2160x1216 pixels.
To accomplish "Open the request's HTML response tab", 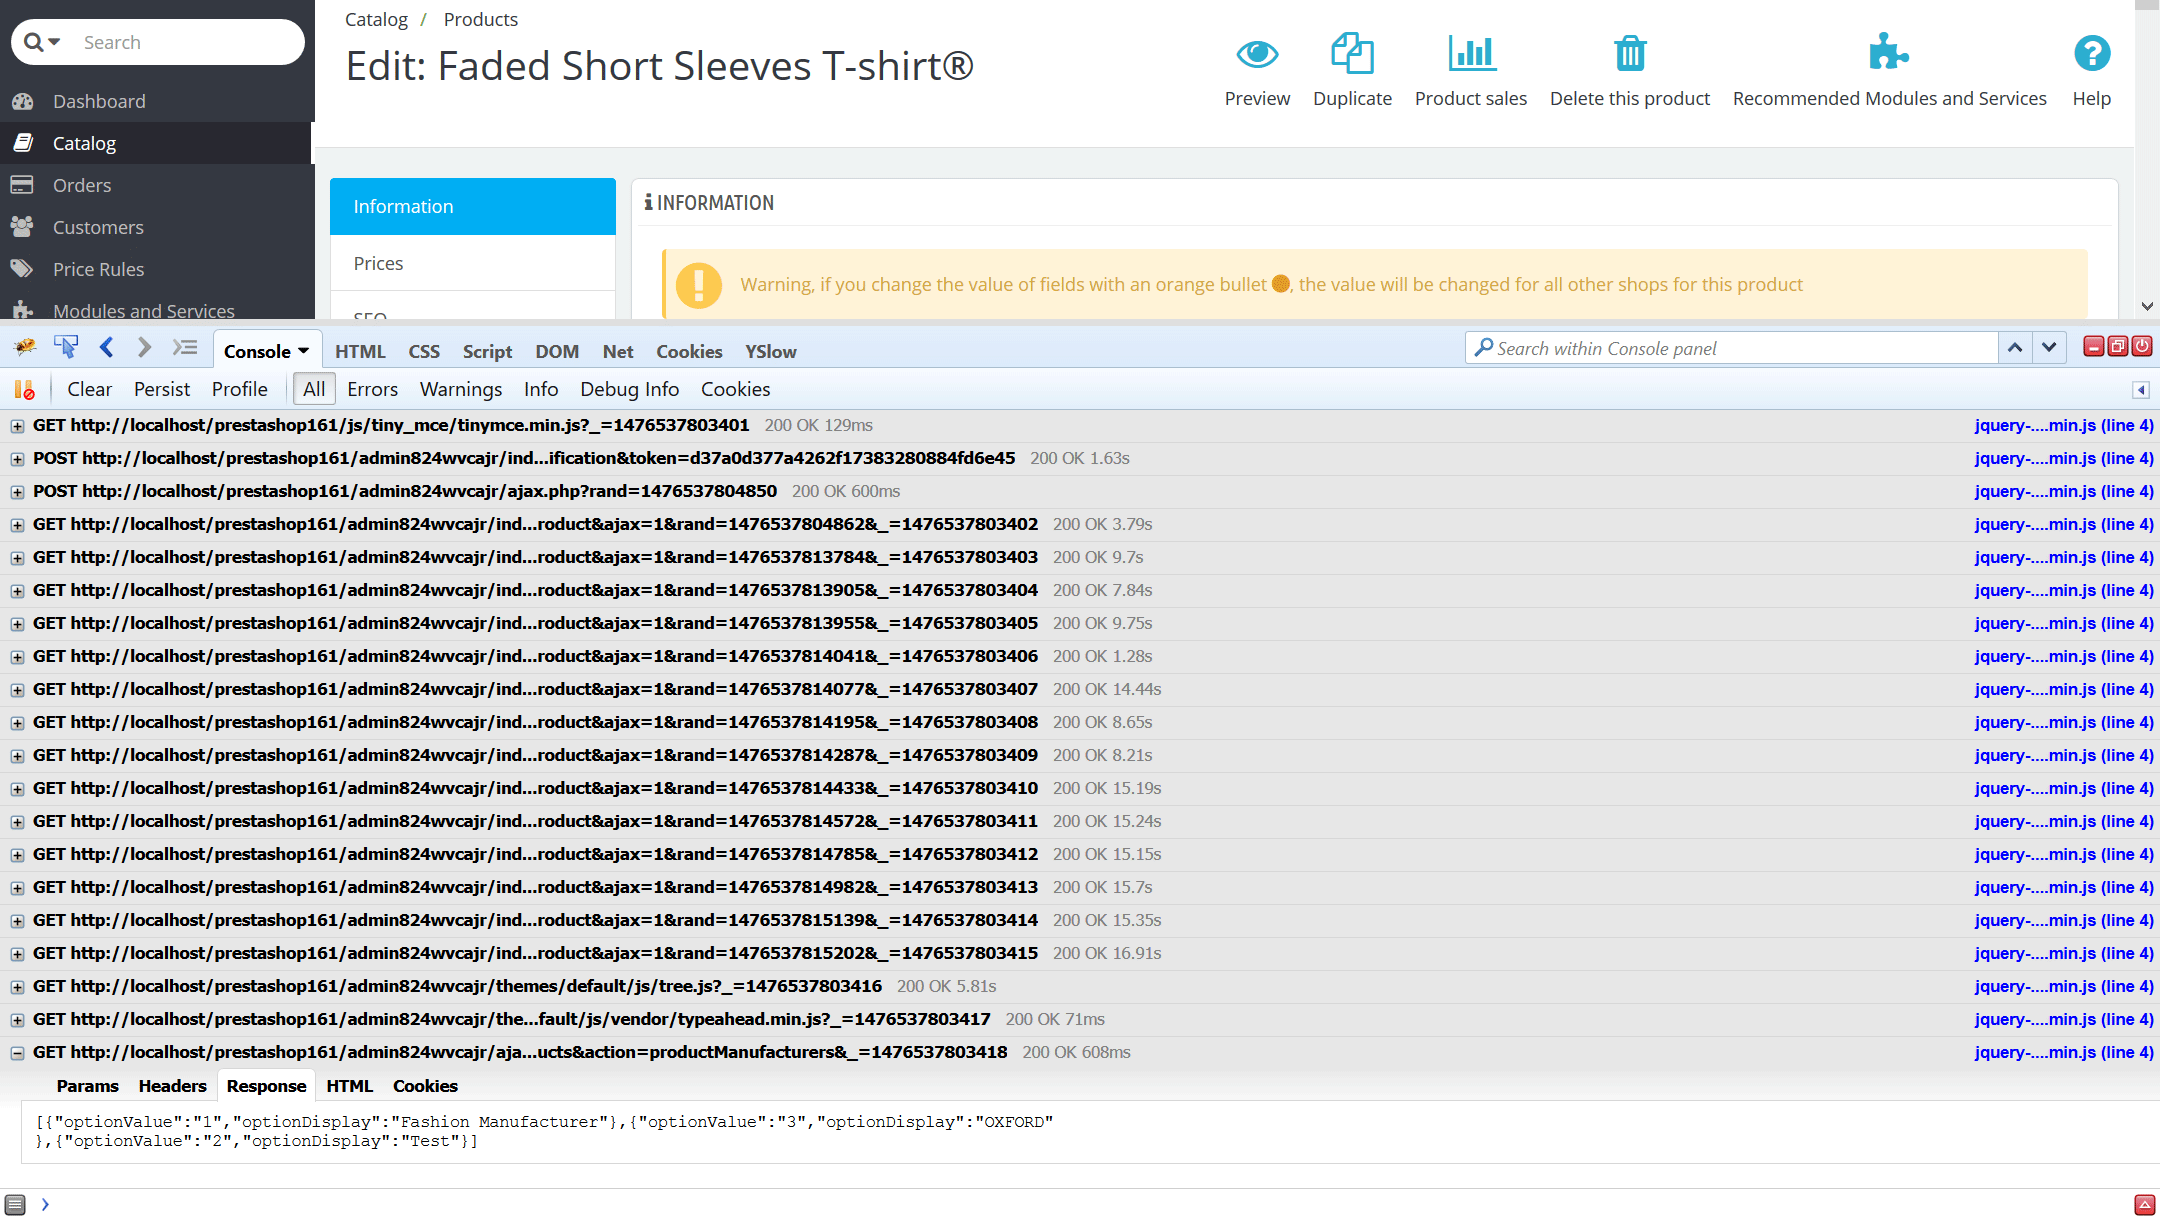I will pyautogui.click(x=349, y=1086).
